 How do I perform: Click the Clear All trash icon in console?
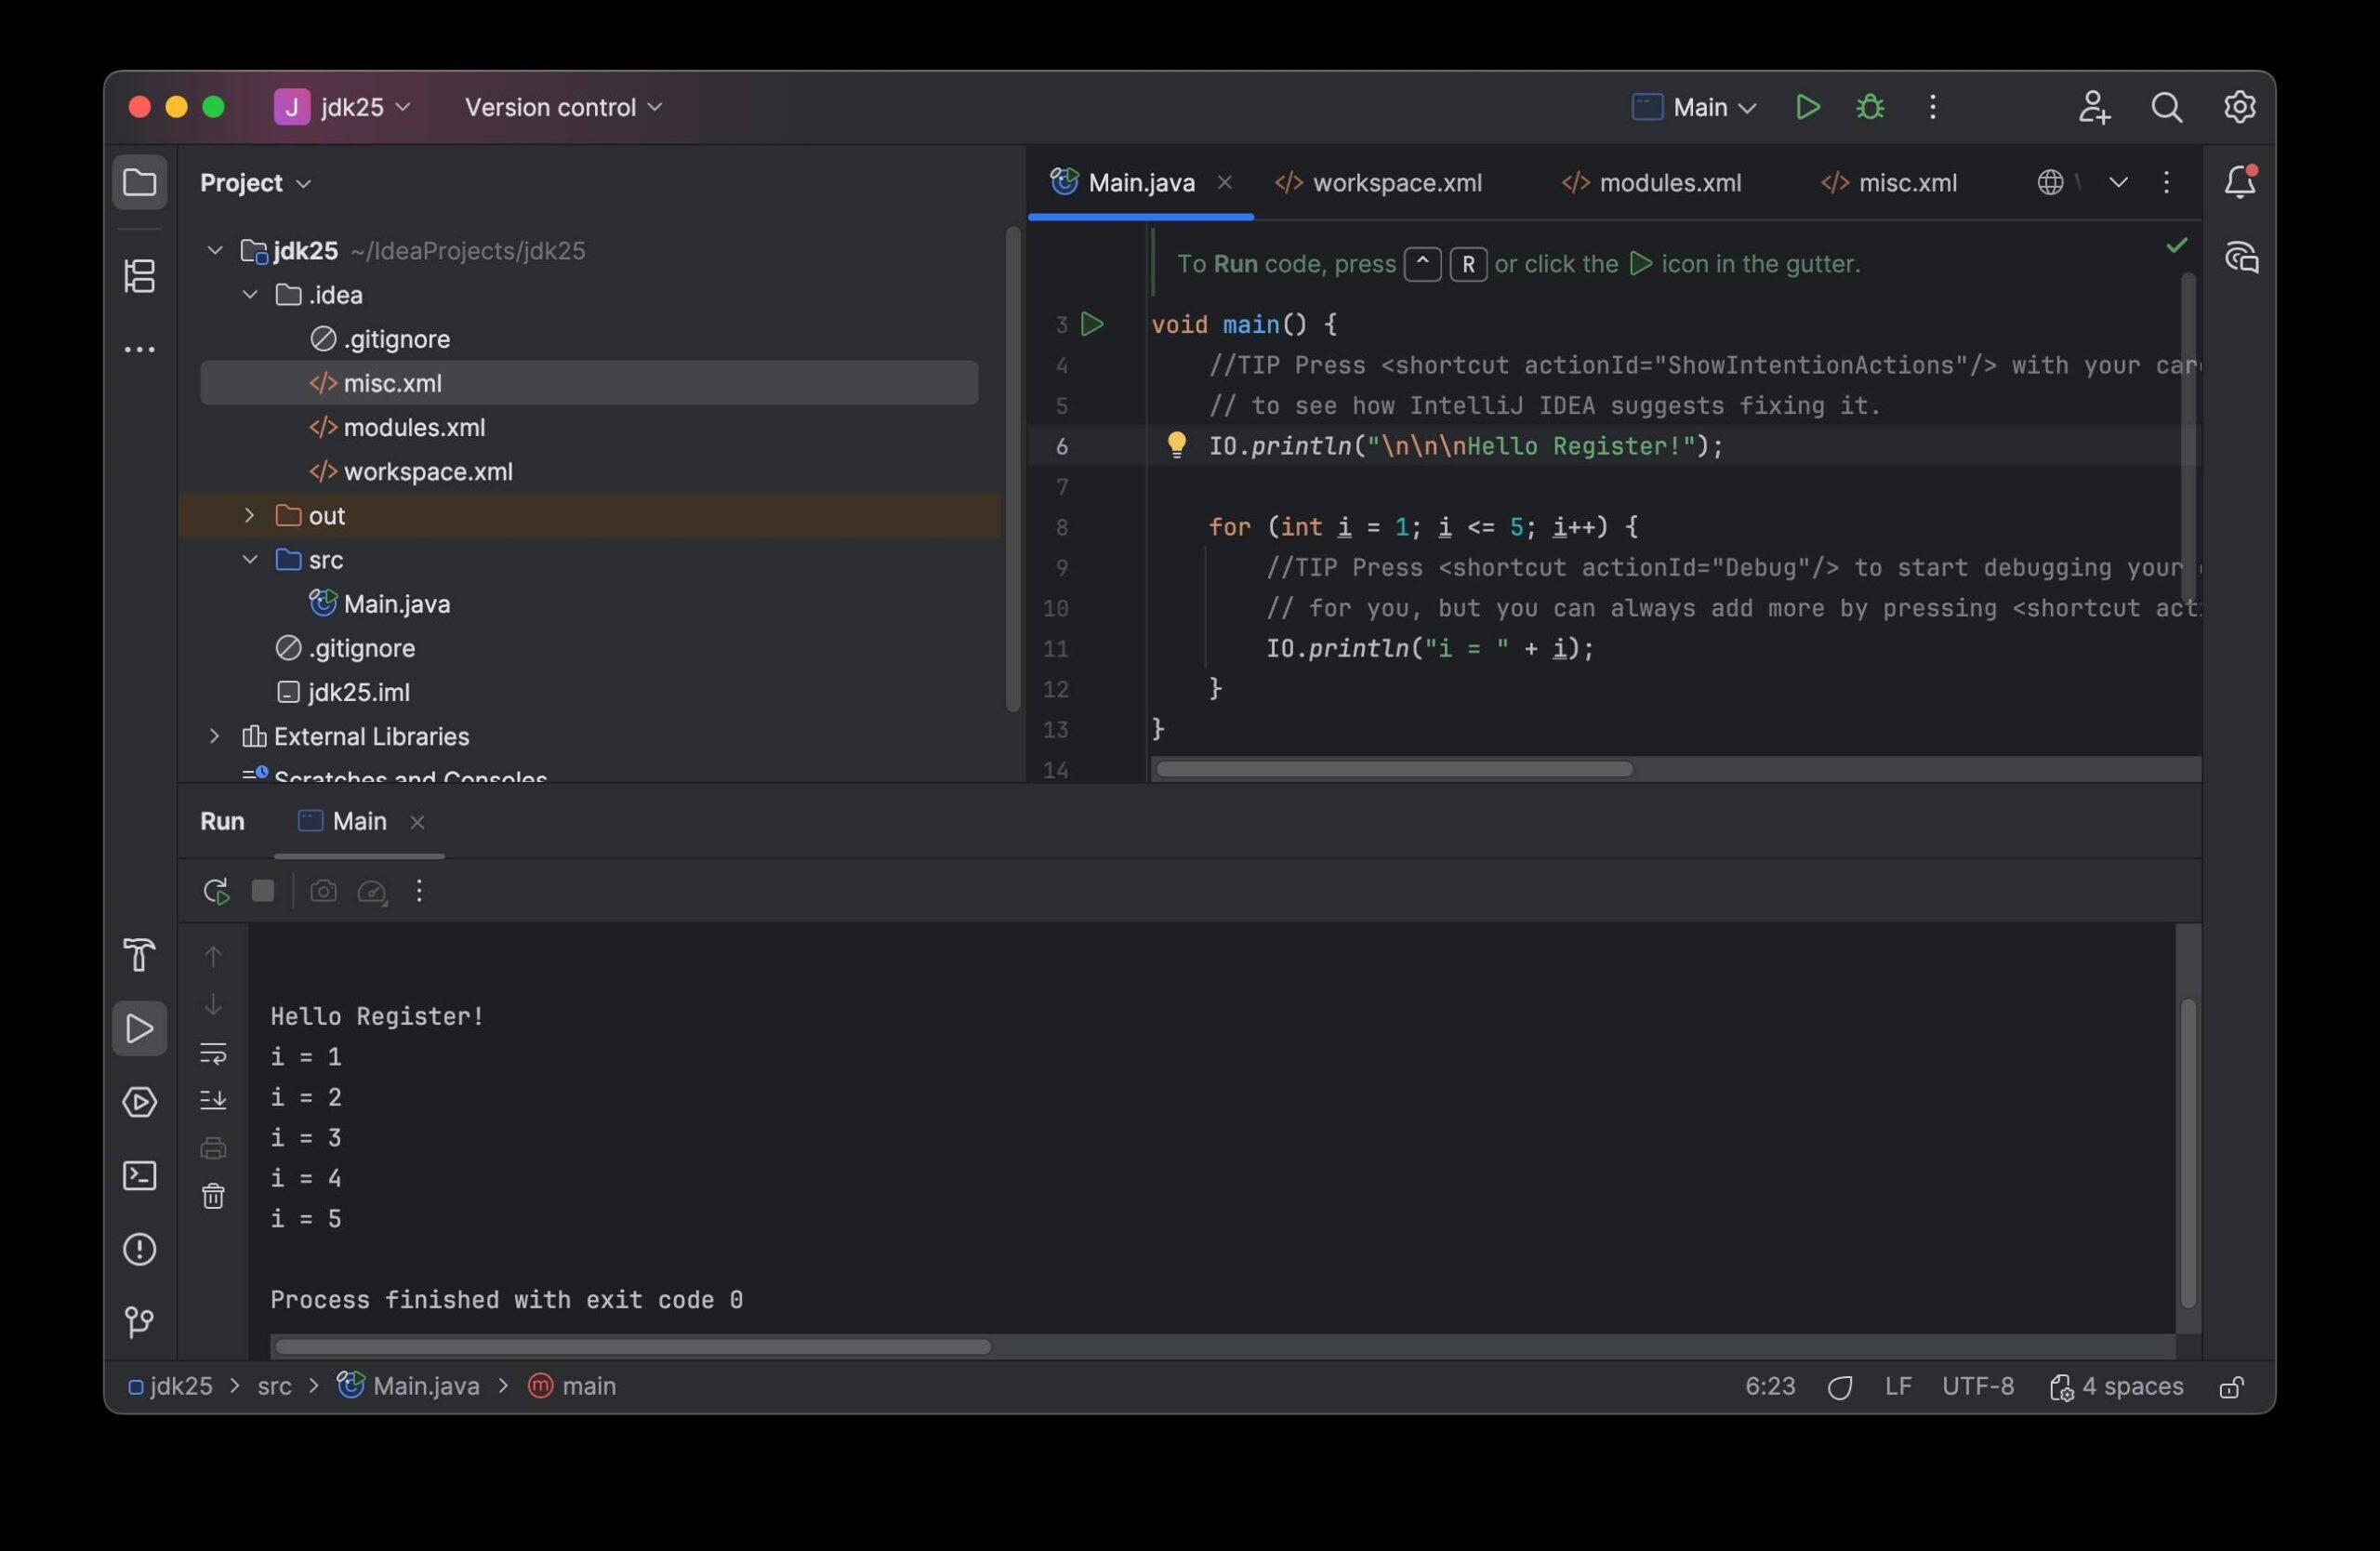click(213, 1196)
